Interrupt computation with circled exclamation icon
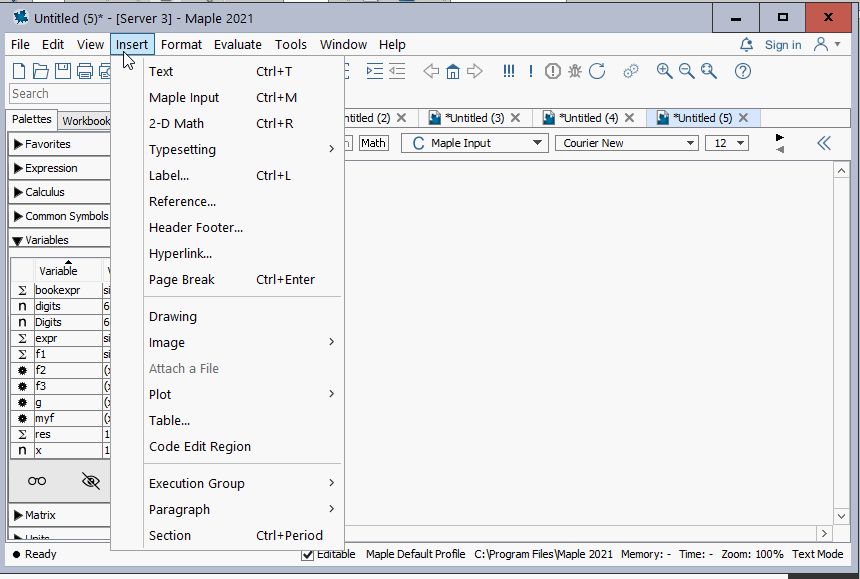 (553, 71)
